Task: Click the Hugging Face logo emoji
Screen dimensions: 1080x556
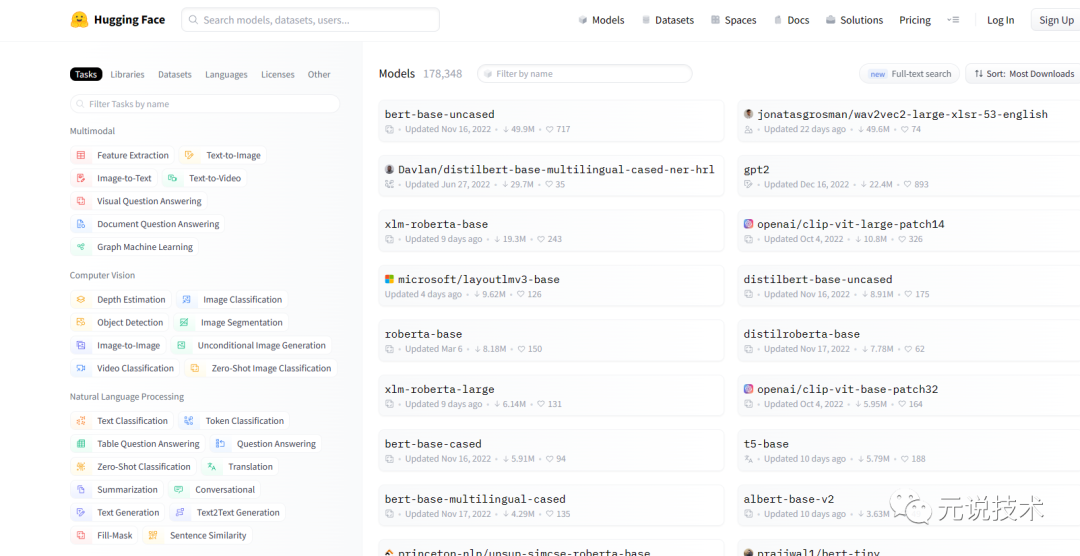Action: (x=79, y=19)
